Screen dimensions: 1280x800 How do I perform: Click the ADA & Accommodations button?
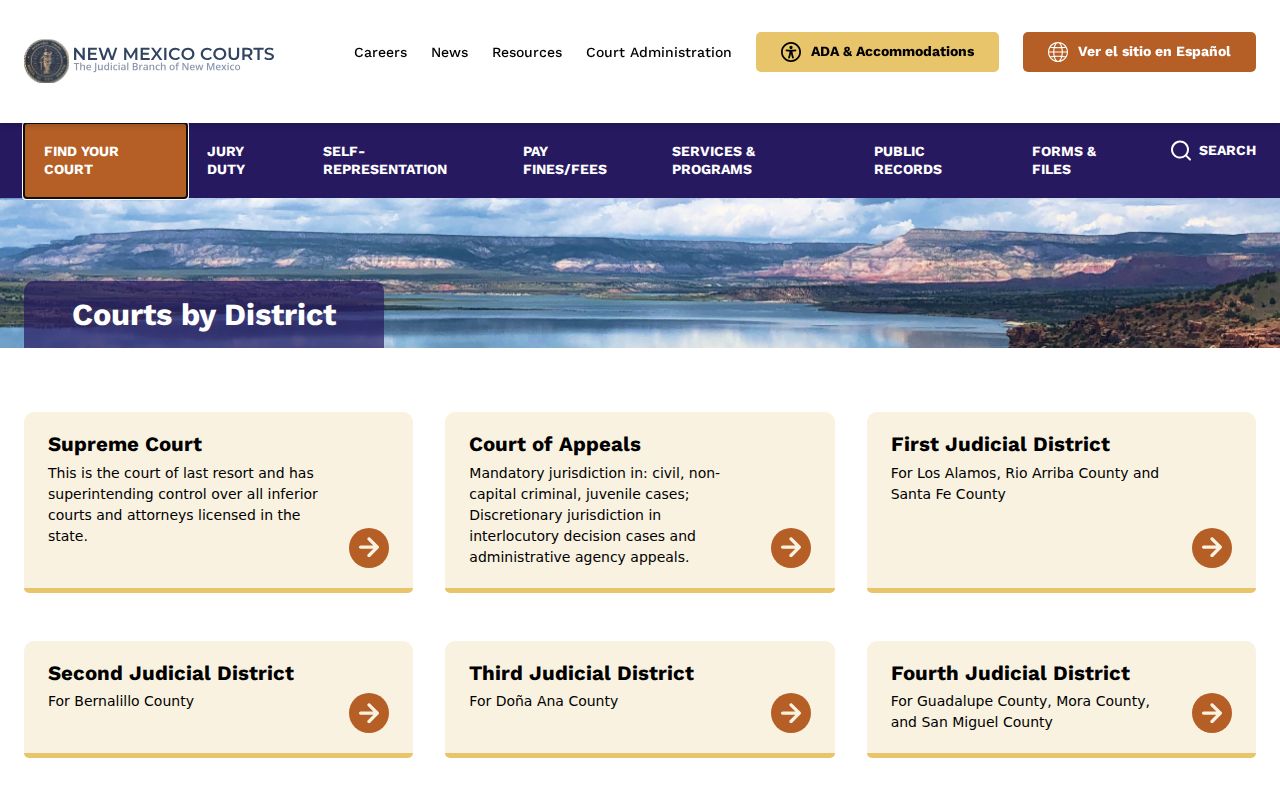coord(877,52)
